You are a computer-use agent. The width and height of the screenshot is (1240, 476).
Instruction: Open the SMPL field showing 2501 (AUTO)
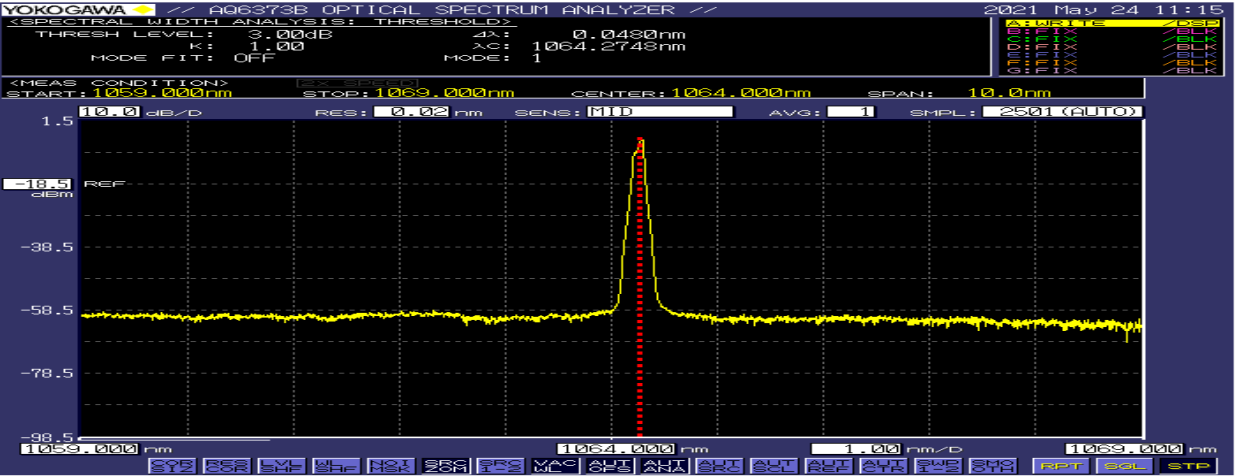[x=1062, y=112]
